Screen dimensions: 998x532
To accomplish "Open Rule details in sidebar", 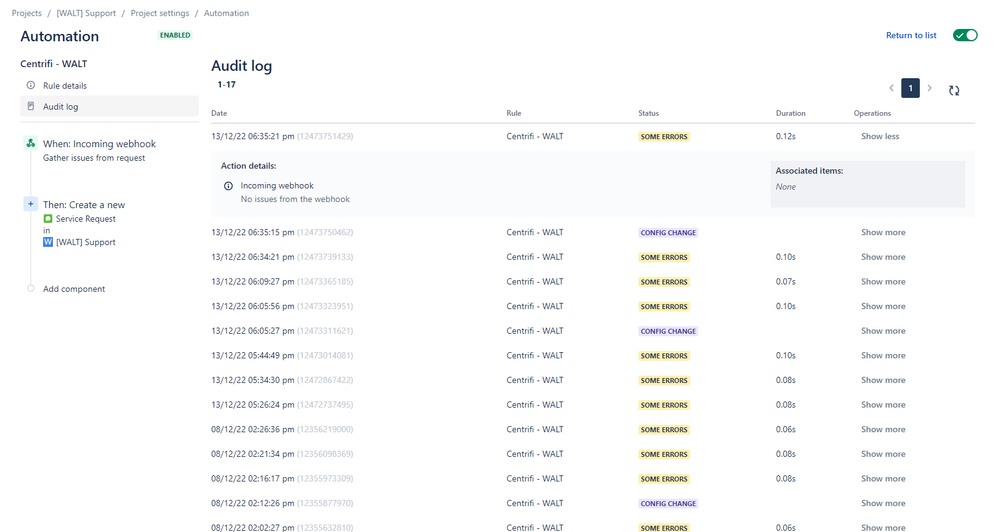I will tap(65, 86).
